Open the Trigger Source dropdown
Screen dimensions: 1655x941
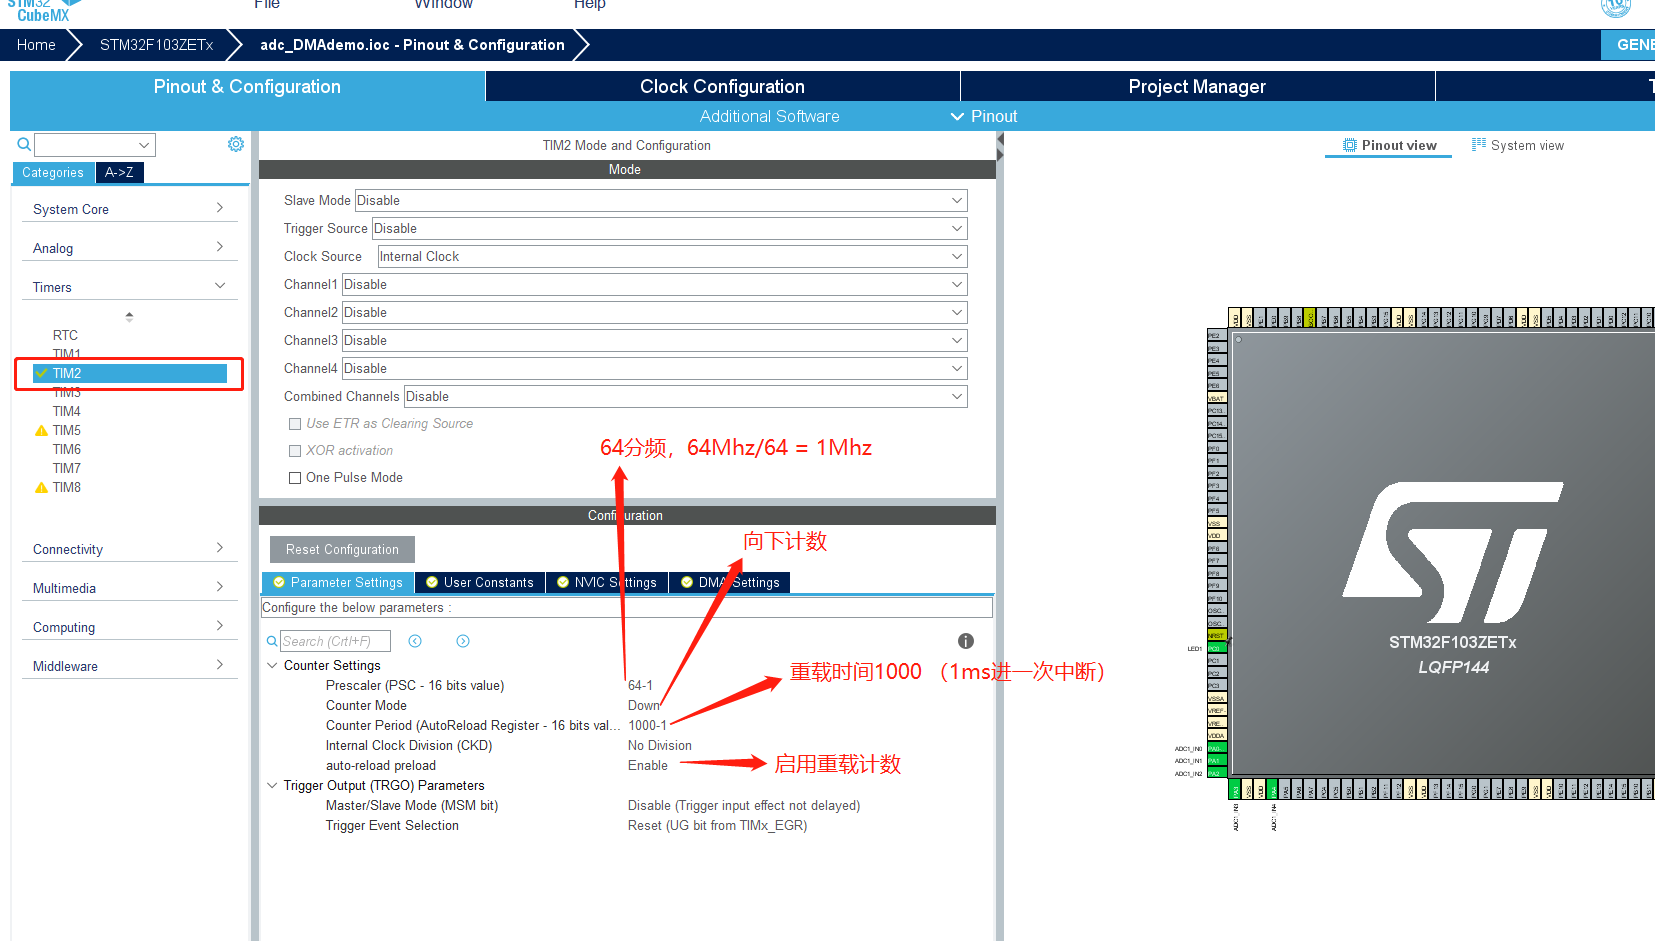(669, 228)
